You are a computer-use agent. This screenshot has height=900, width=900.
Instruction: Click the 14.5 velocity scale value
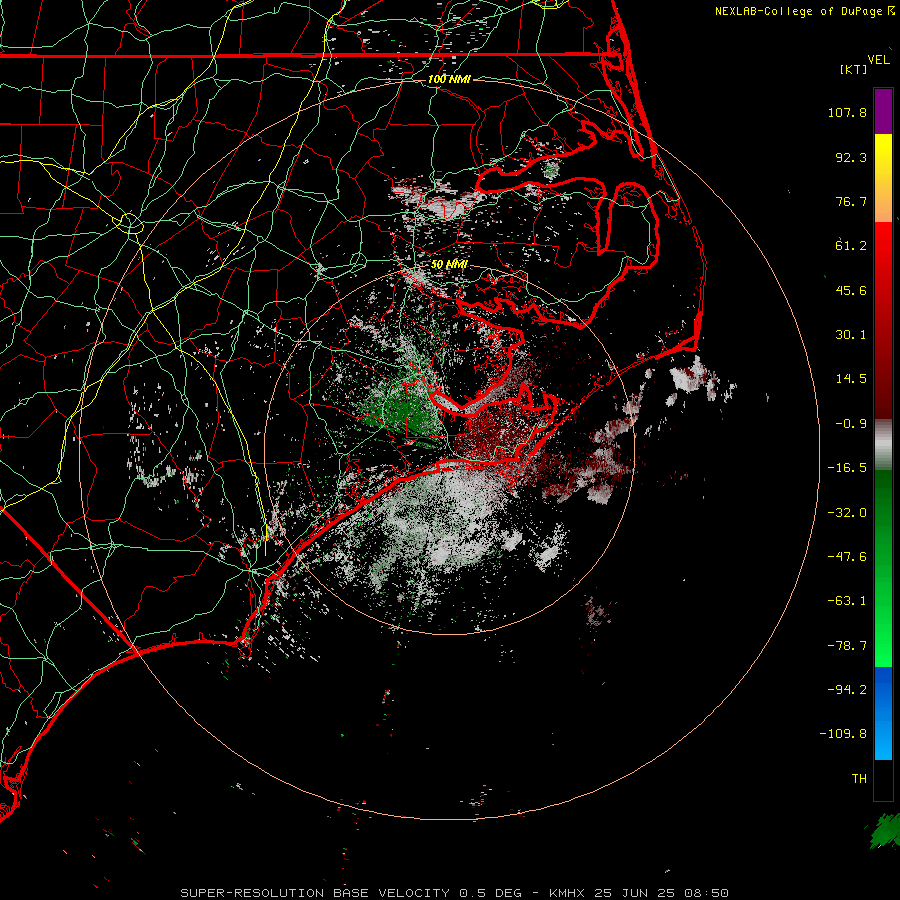851,379
